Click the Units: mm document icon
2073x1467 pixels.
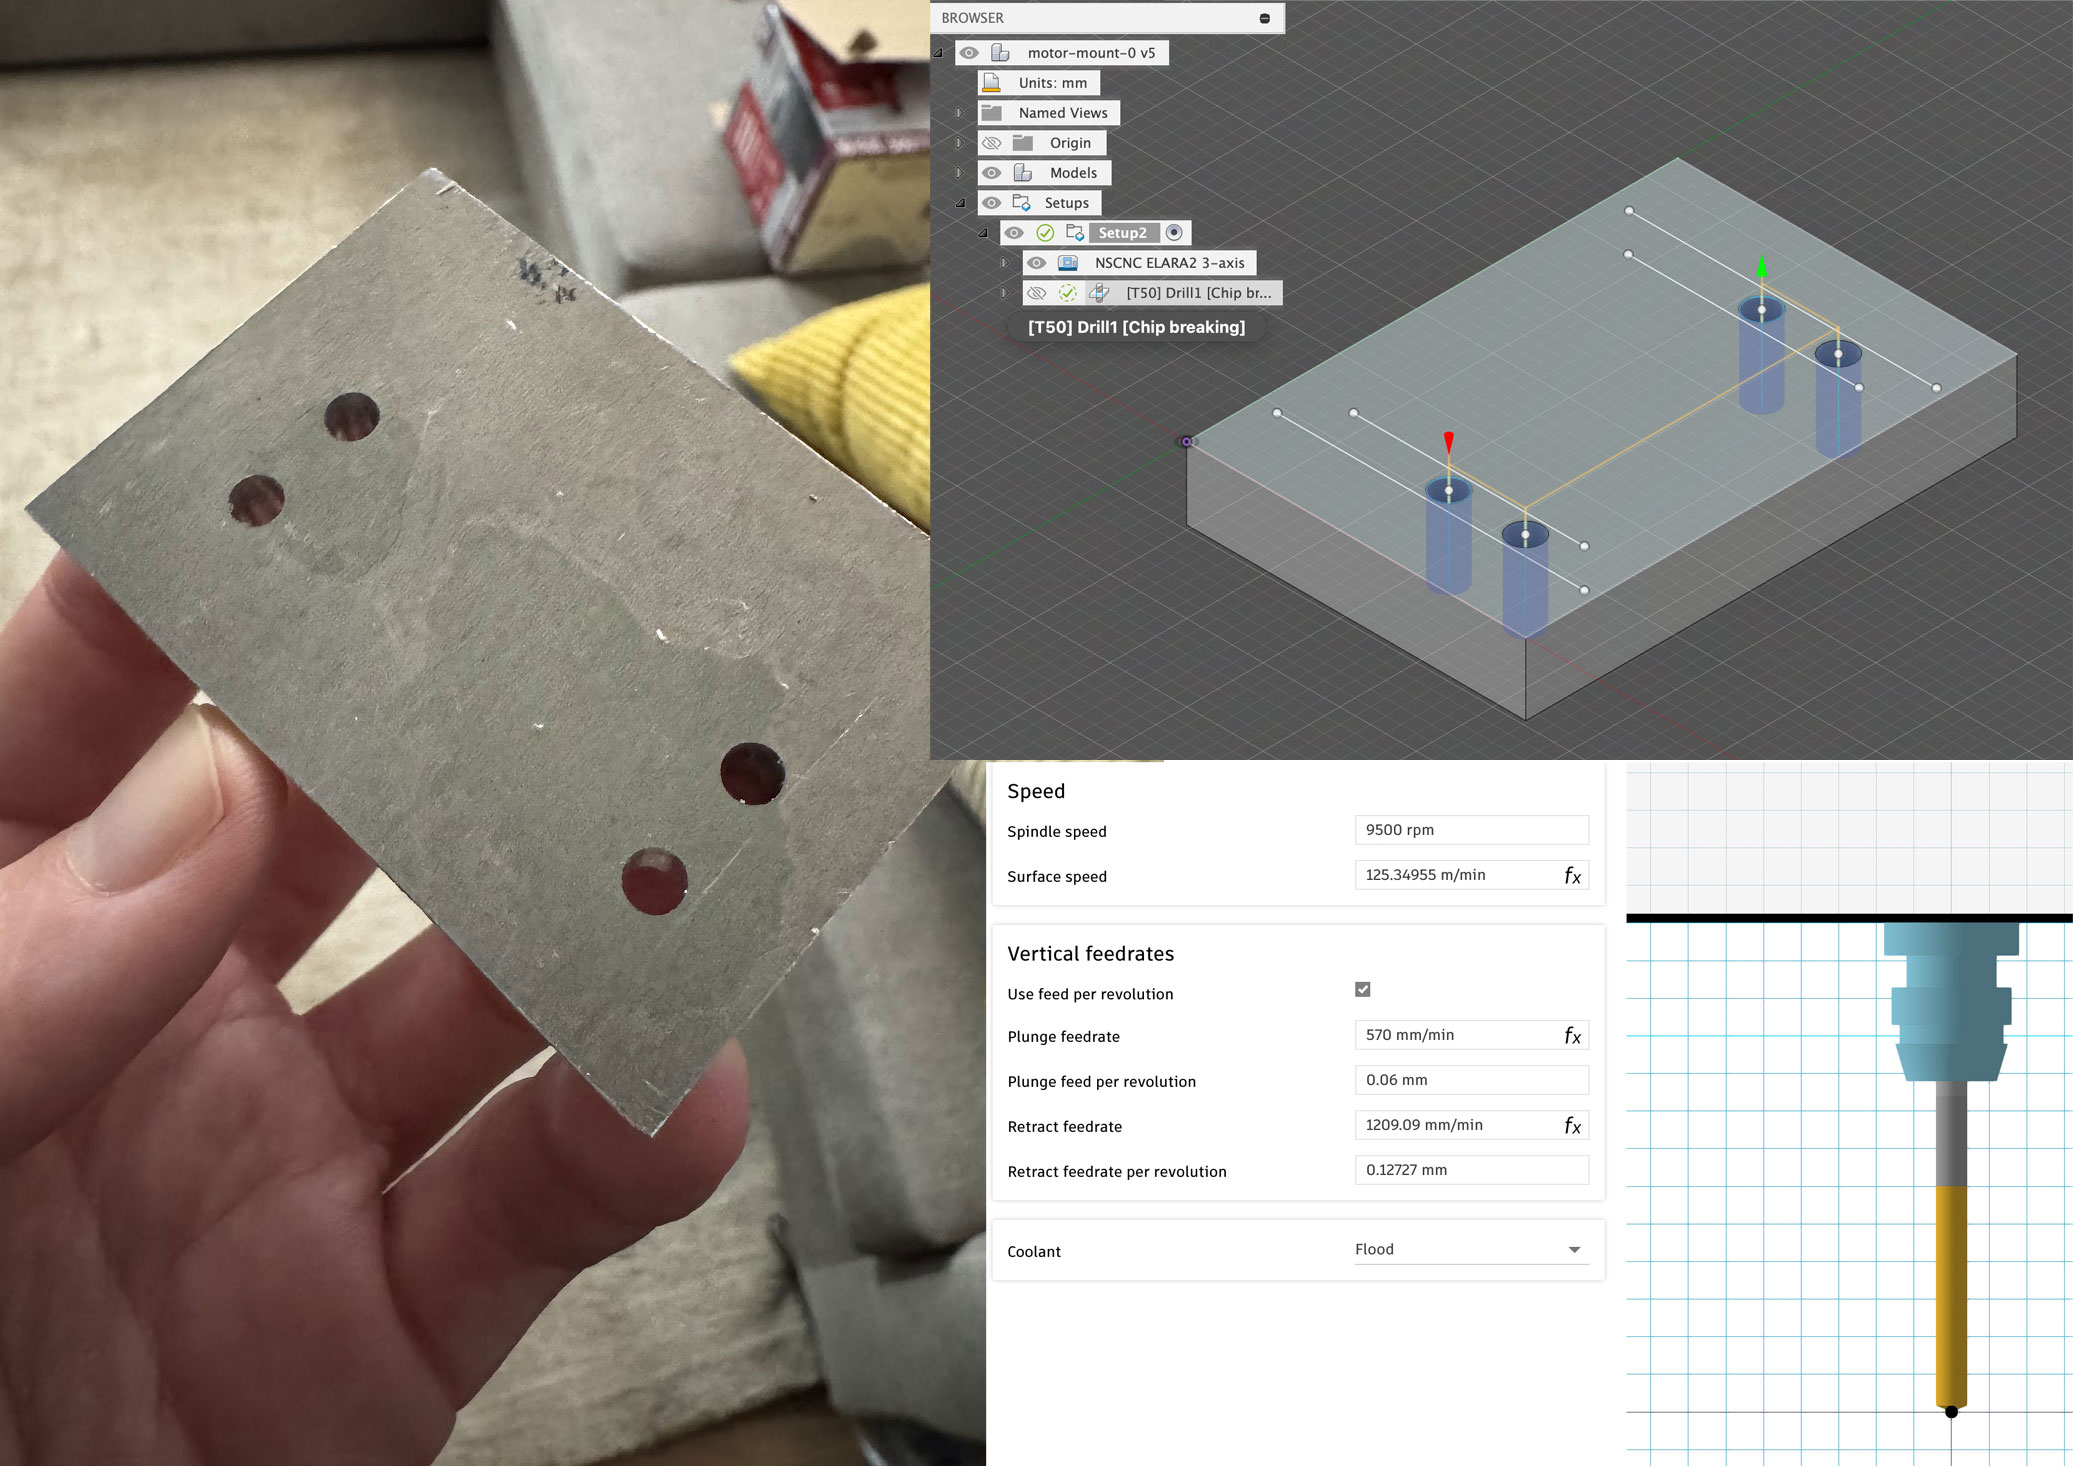[x=991, y=83]
